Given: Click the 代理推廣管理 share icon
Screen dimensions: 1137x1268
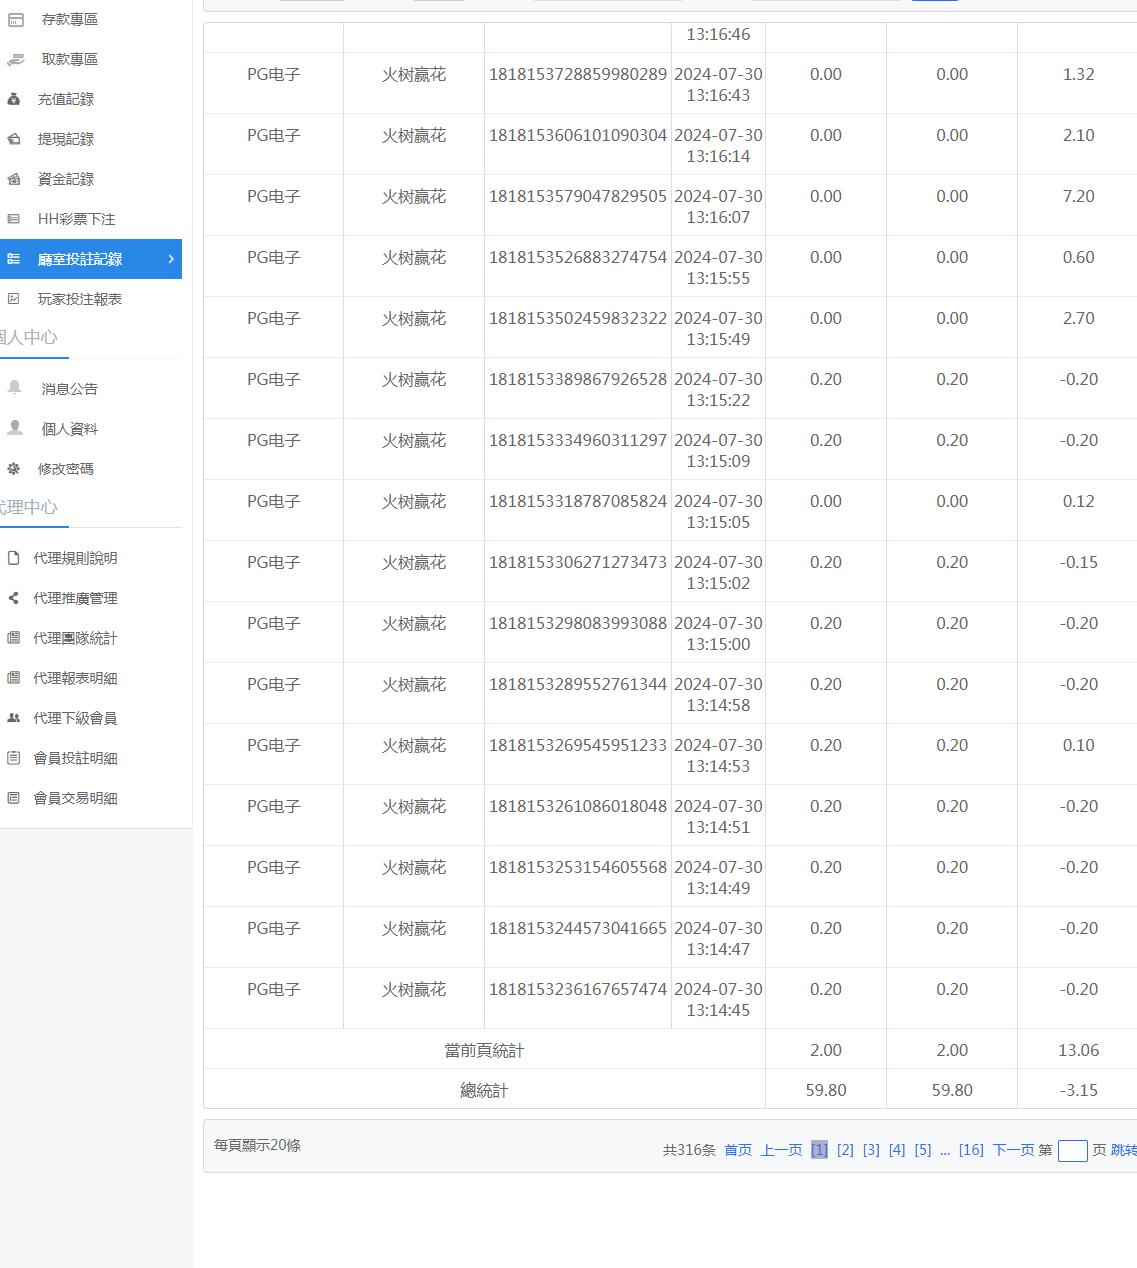Looking at the screenshot, I should click(14, 598).
